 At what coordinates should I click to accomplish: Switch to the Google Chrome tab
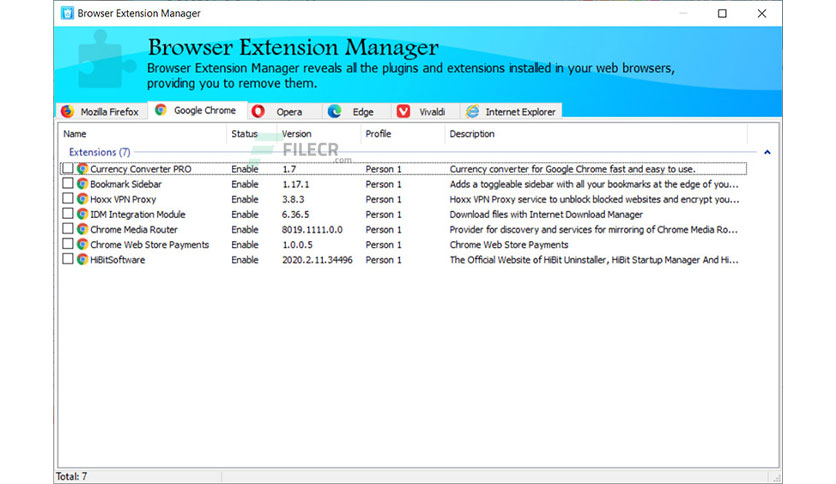[x=197, y=110]
